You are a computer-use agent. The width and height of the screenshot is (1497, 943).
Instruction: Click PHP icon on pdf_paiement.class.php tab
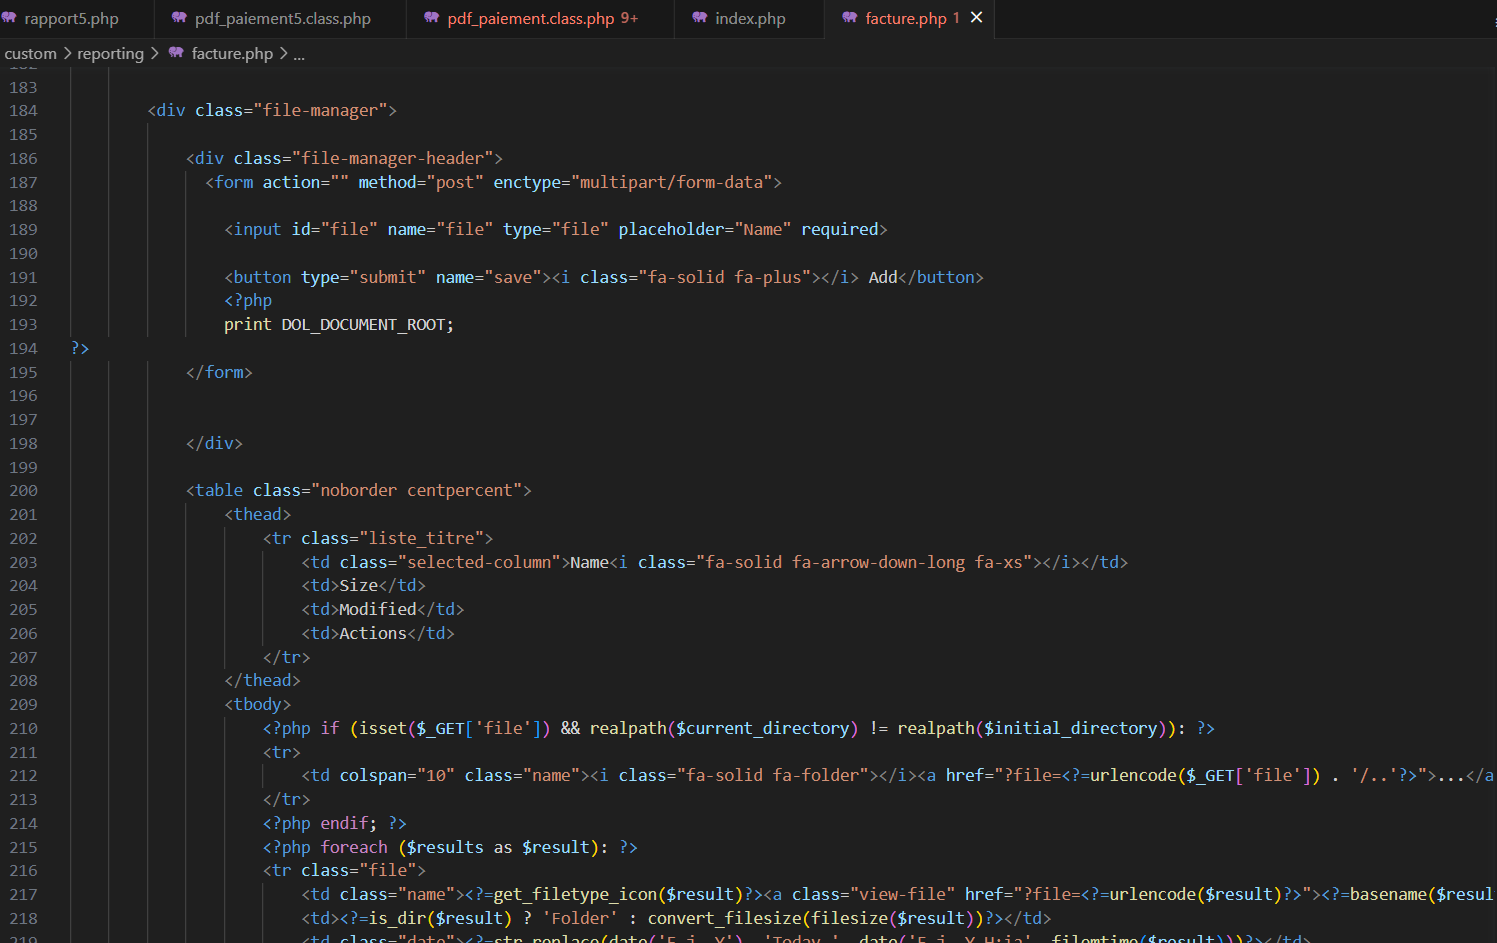(x=432, y=18)
